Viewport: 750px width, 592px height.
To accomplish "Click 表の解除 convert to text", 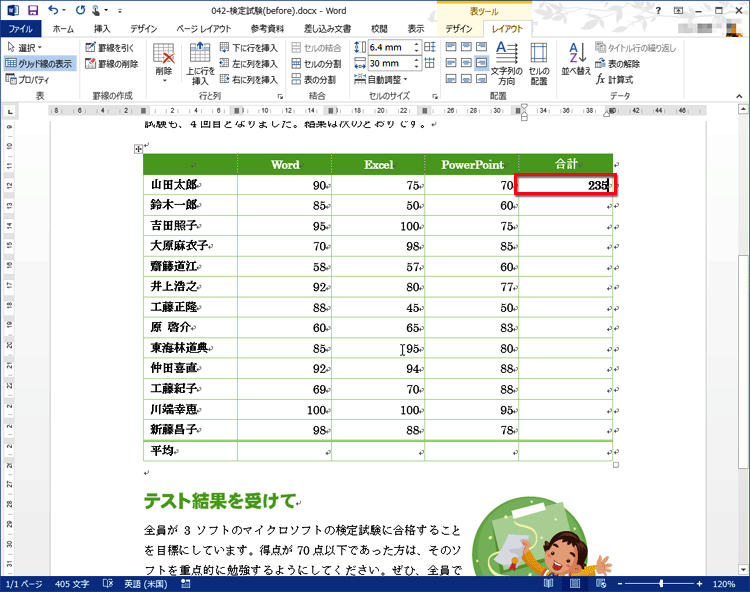I will (x=617, y=63).
